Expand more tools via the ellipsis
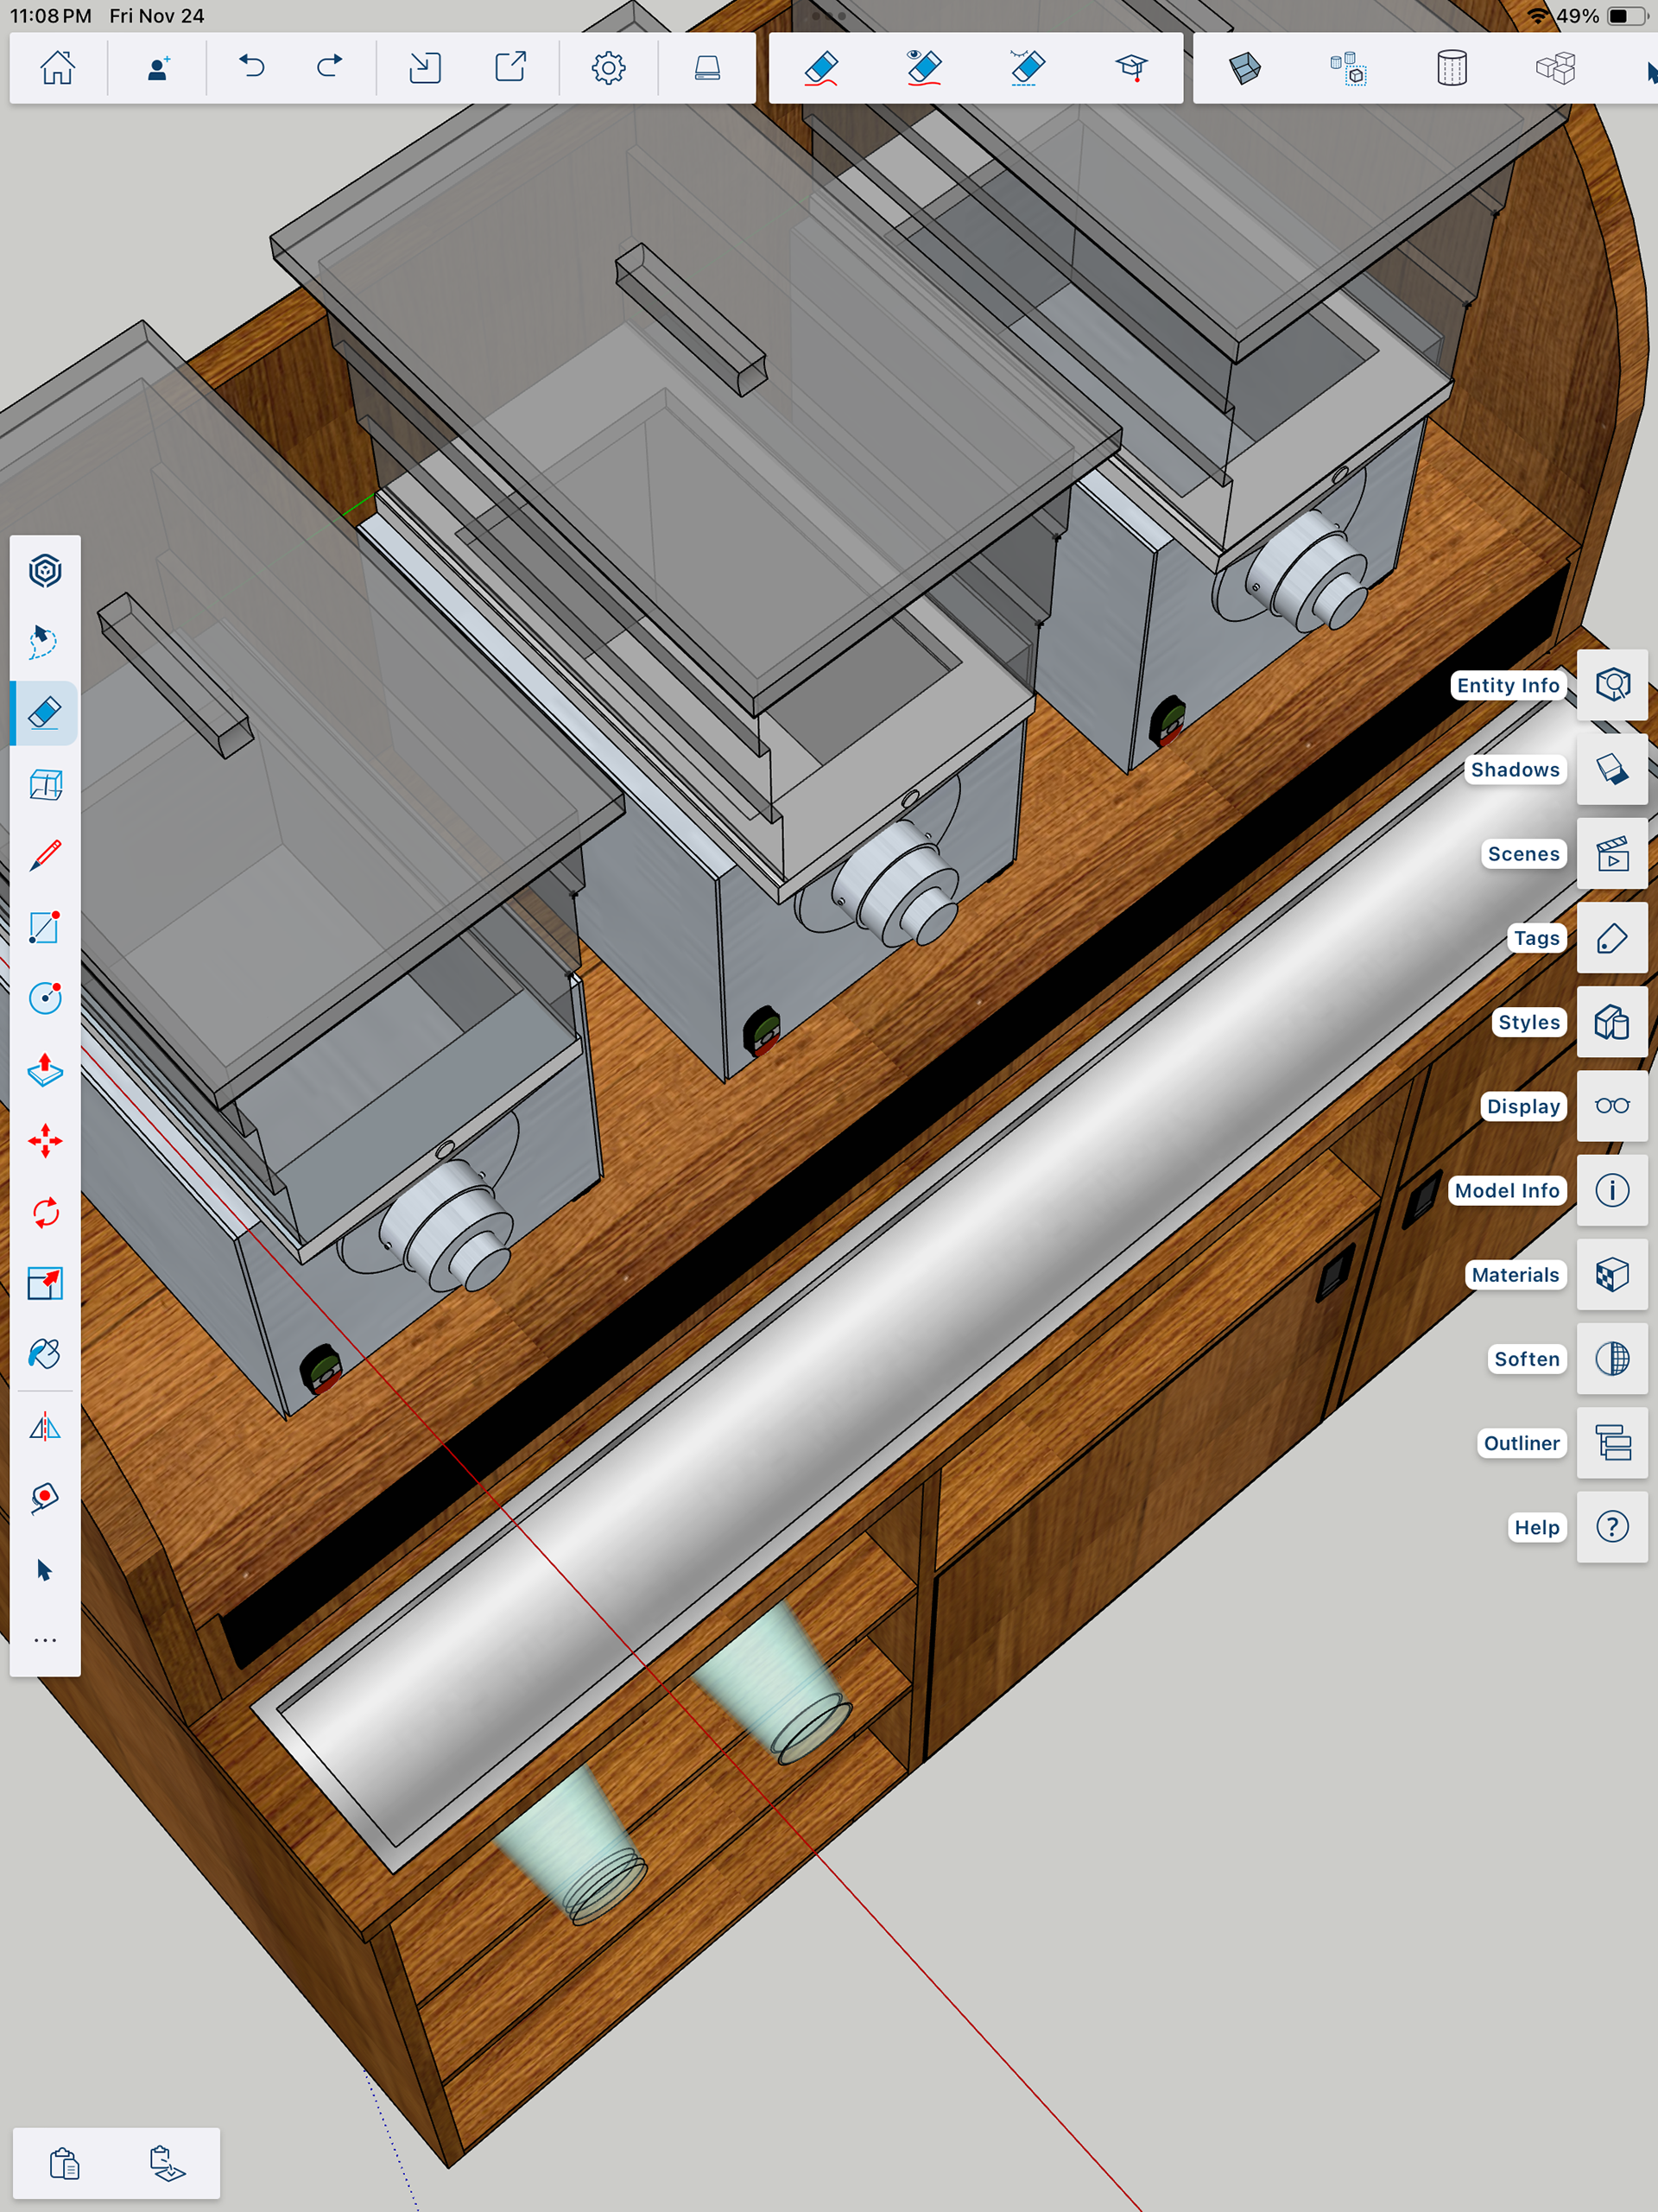This screenshot has width=1658, height=2212. (x=45, y=1640)
